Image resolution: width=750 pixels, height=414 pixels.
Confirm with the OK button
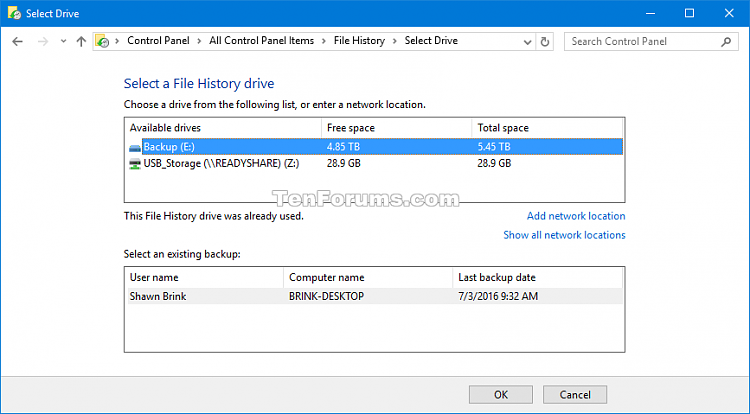tap(501, 395)
